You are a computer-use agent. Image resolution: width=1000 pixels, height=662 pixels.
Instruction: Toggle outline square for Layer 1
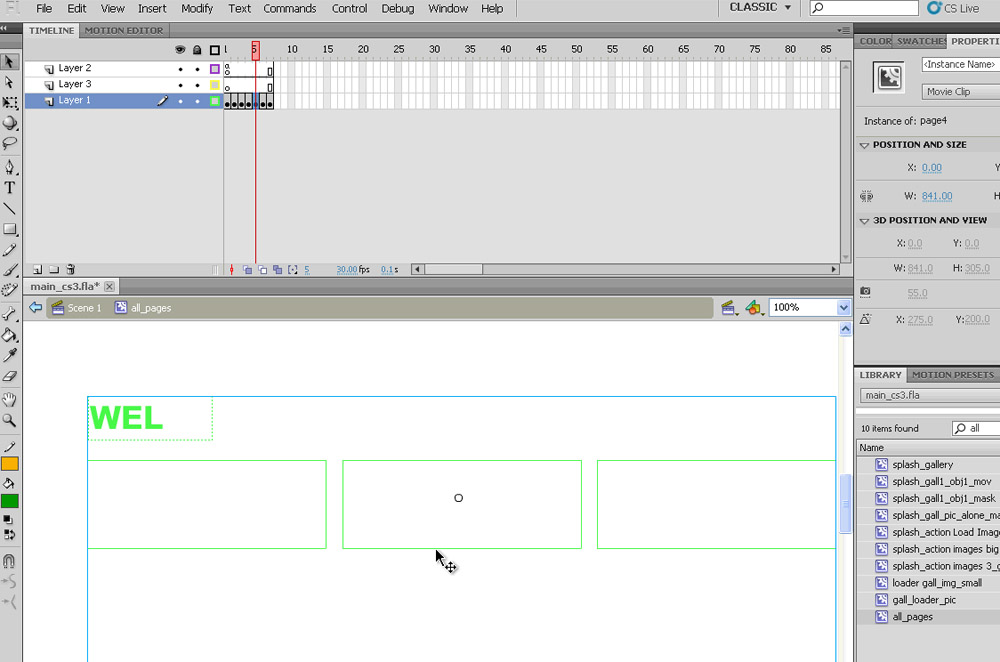[214, 101]
